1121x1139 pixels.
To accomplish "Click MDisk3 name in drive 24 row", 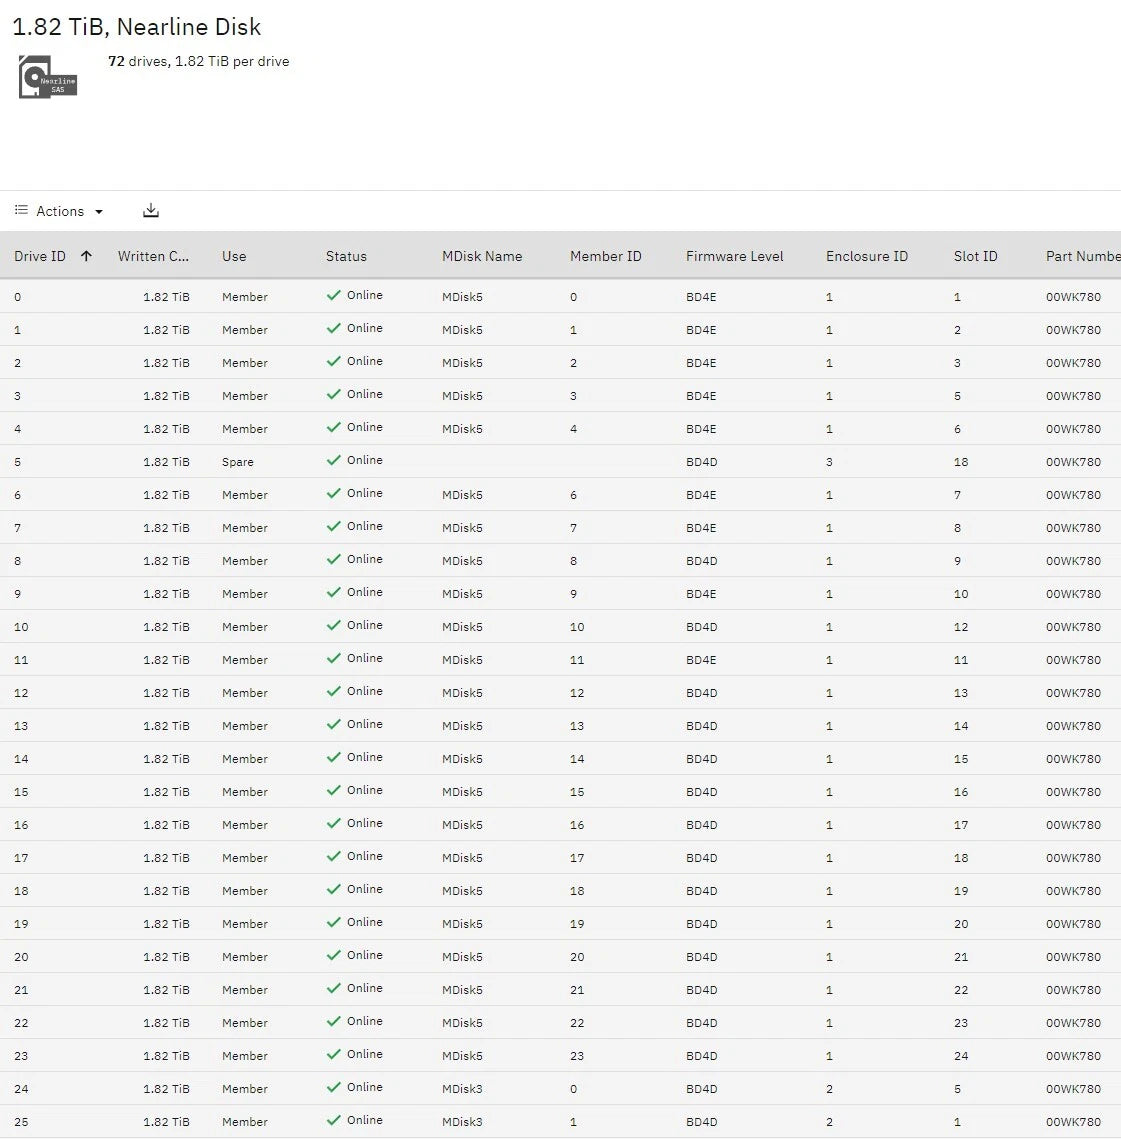I will pos(462,1089).
